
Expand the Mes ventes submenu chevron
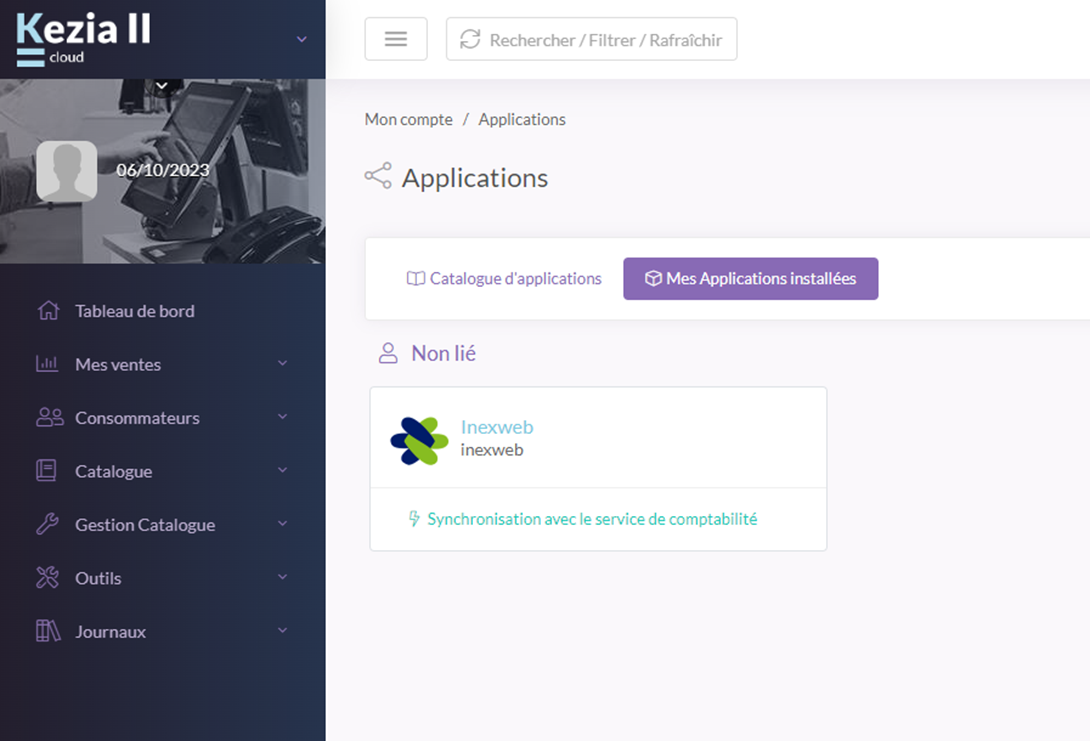[282, 364]
